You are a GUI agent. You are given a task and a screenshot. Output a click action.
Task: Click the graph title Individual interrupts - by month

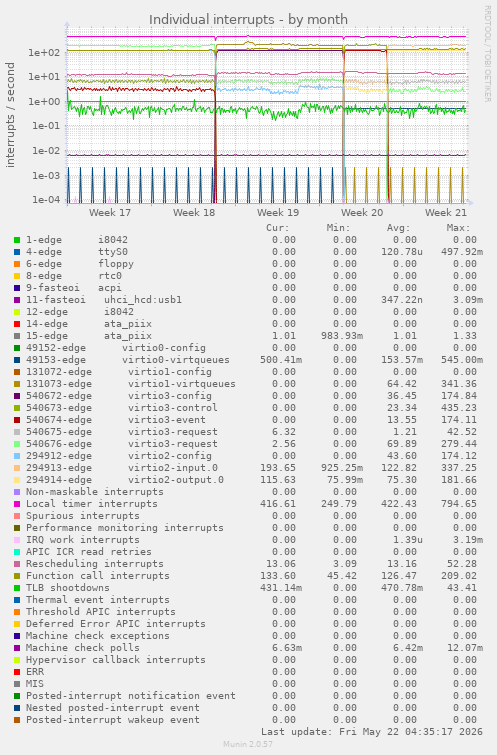[x=248, y=19]
